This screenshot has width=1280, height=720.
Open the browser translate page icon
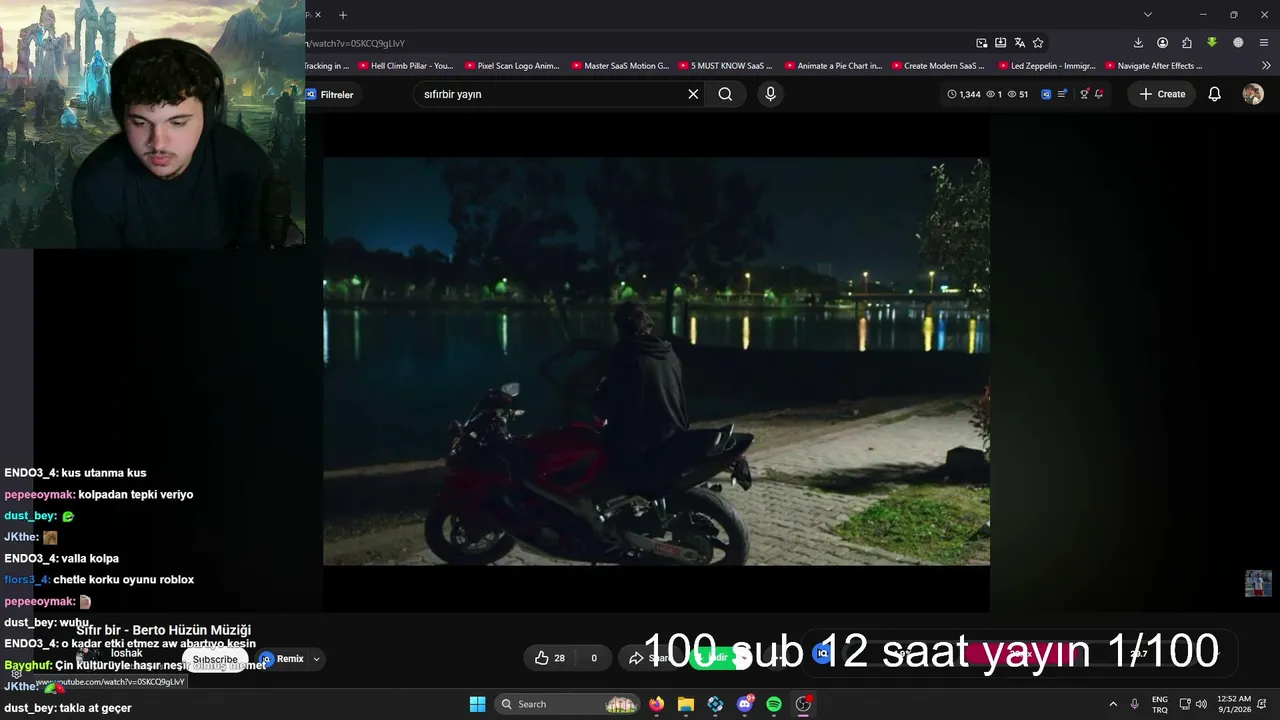[1019, 43]
